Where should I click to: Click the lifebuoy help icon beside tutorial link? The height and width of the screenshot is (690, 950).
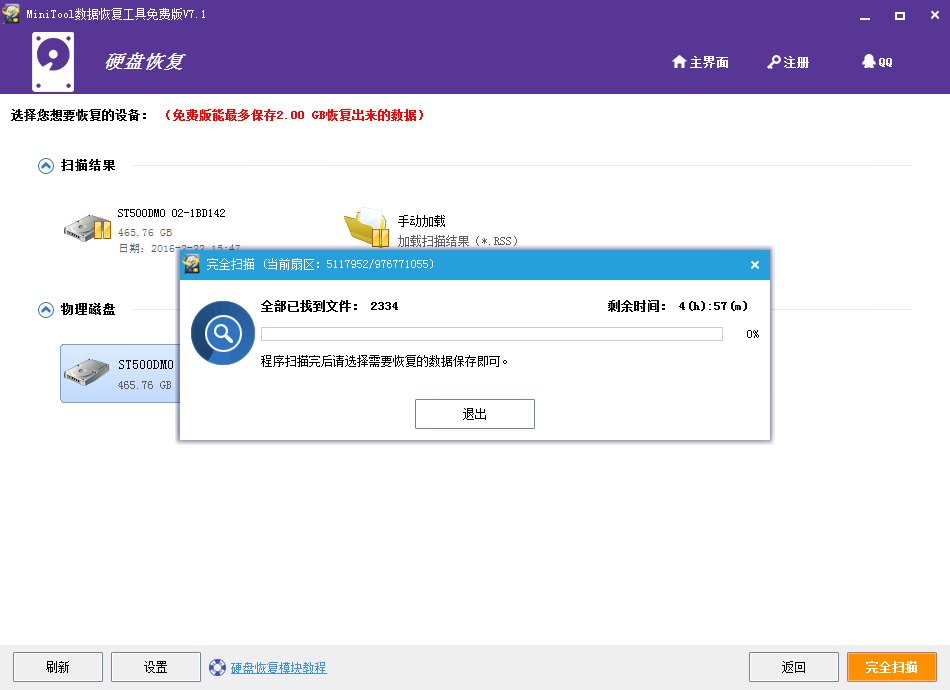(218, 668)
